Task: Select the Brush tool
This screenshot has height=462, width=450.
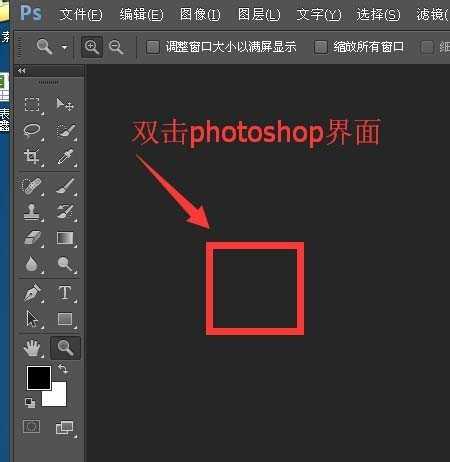Action: point(65,186)
